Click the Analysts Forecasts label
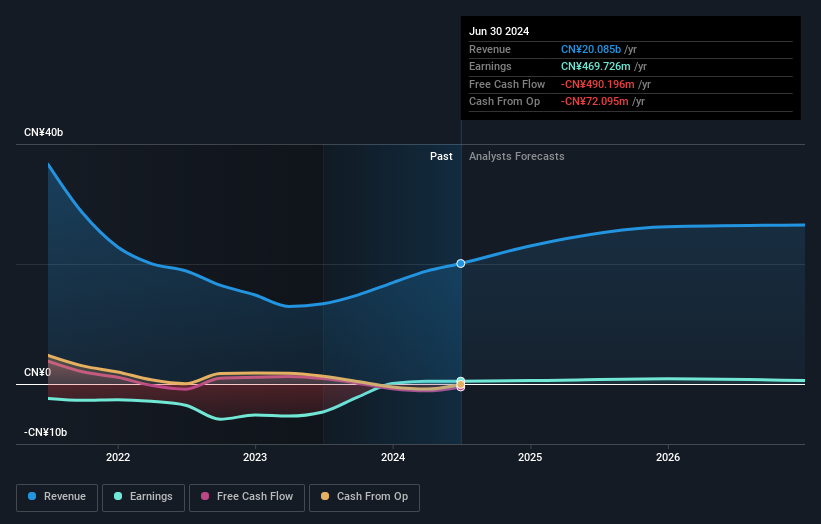The height and width of the screenshot is (524, 821). pos(517,156)
